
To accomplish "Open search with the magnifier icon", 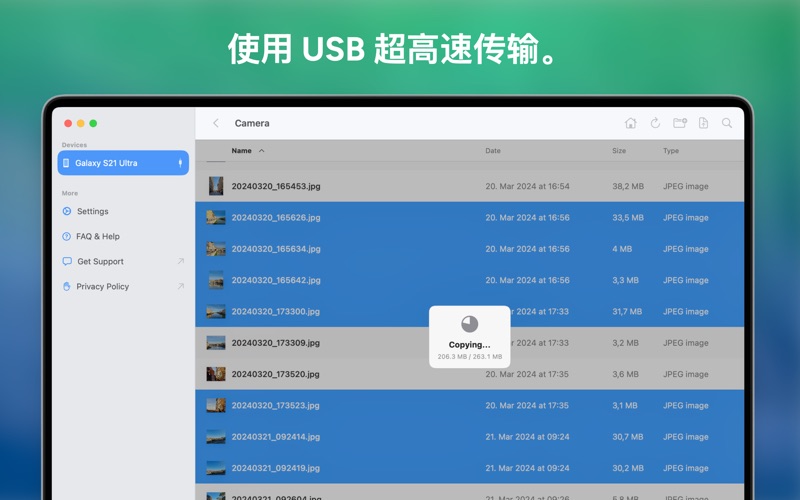I will coord(727,123).
